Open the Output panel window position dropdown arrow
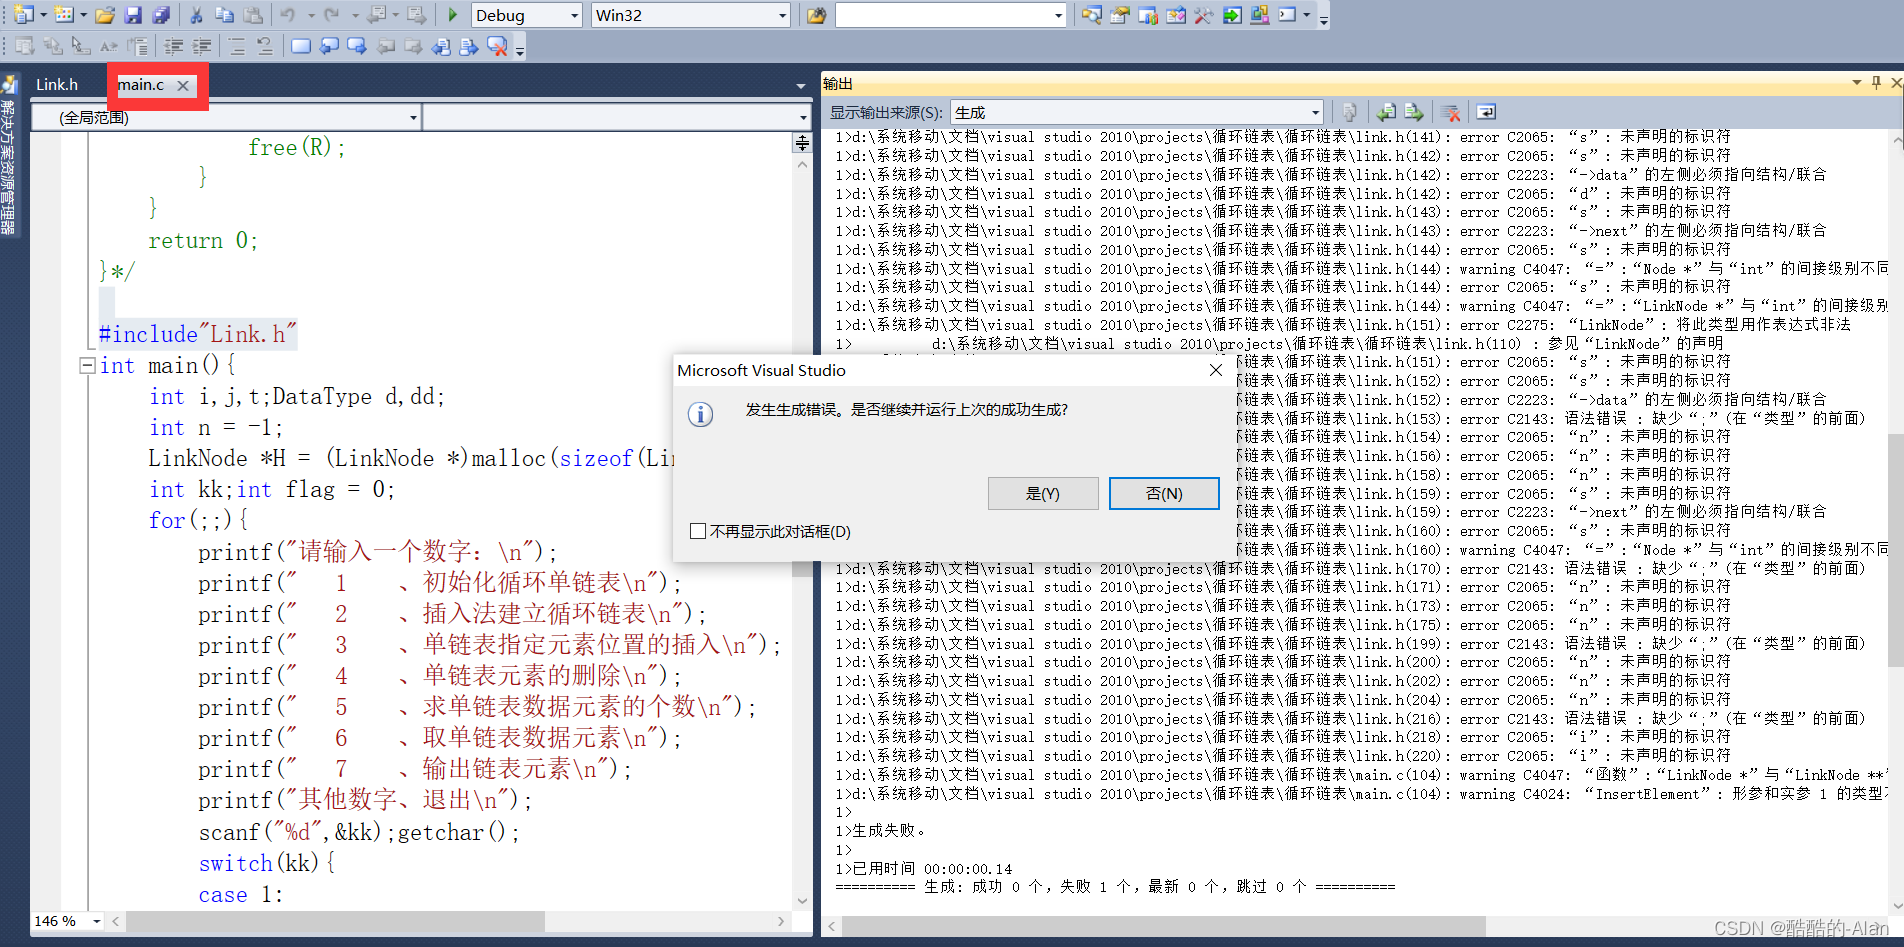 coord(1857,83)
